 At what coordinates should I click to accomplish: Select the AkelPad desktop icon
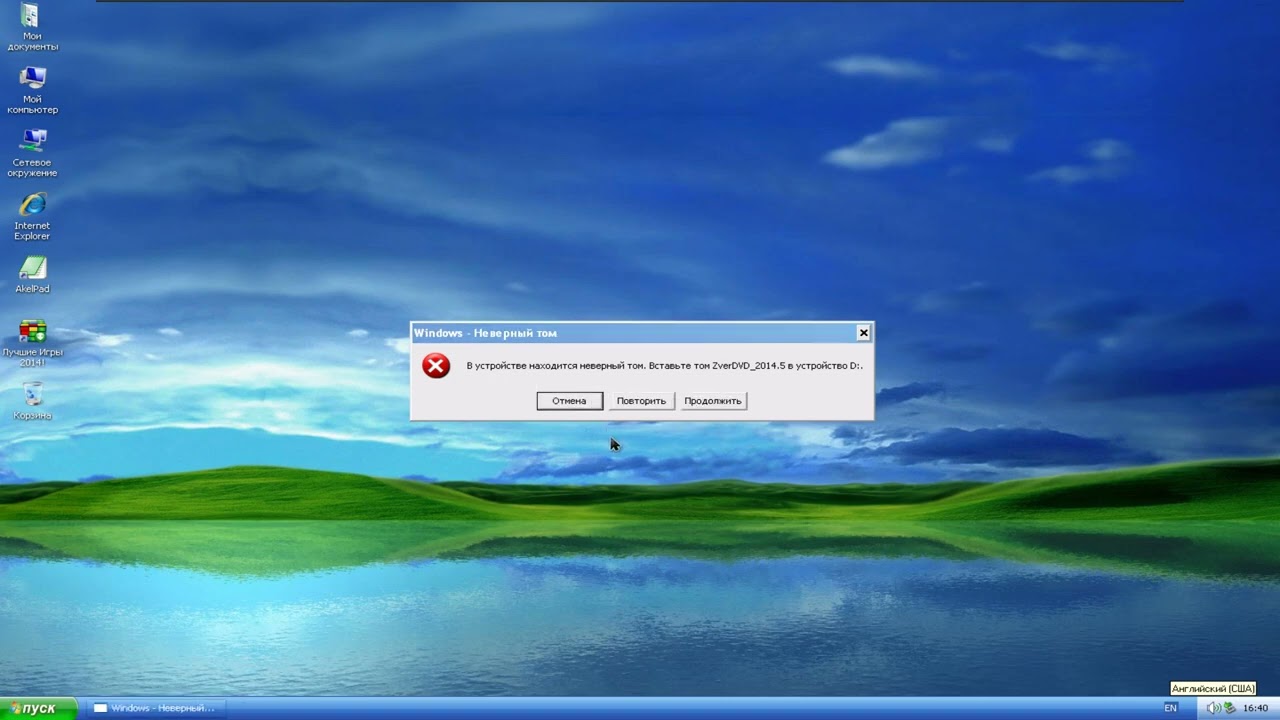click(x=32, y=276)
